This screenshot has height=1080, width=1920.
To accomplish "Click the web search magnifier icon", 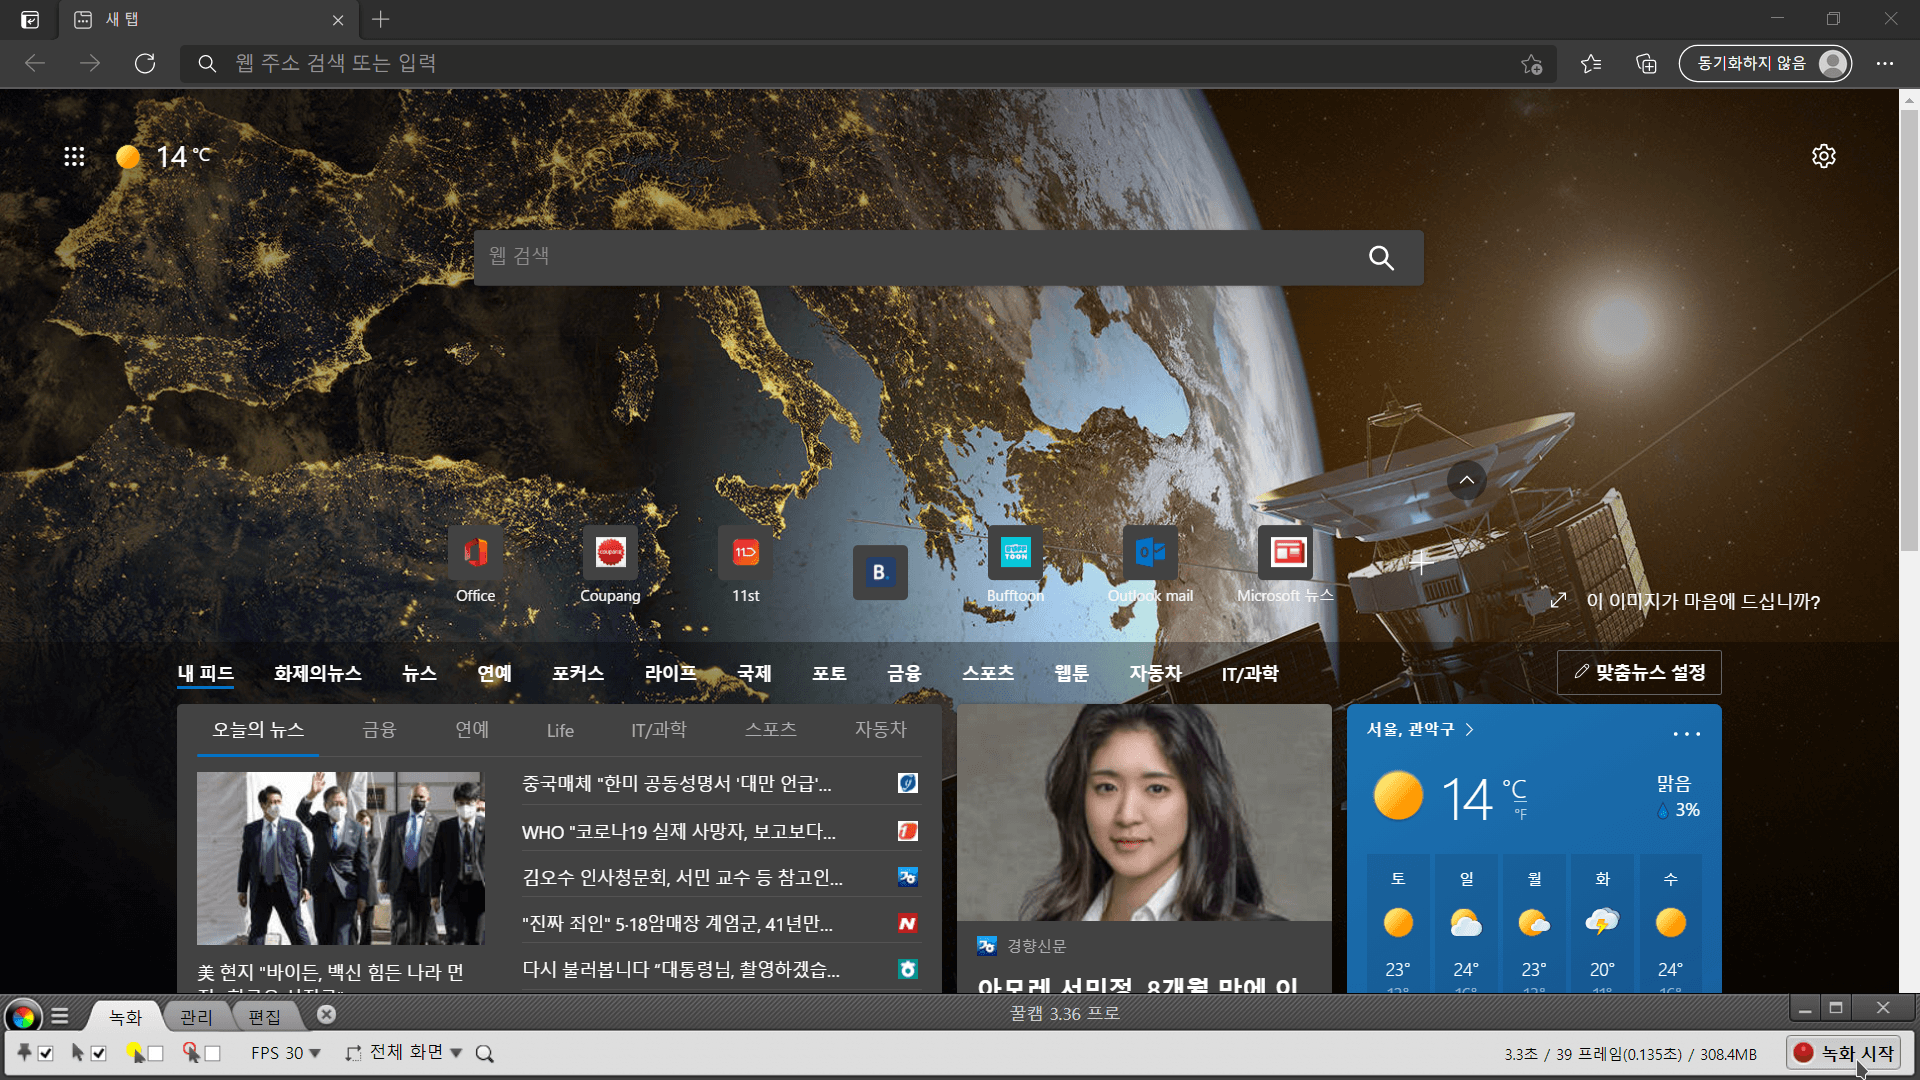I will (1381, 258).
